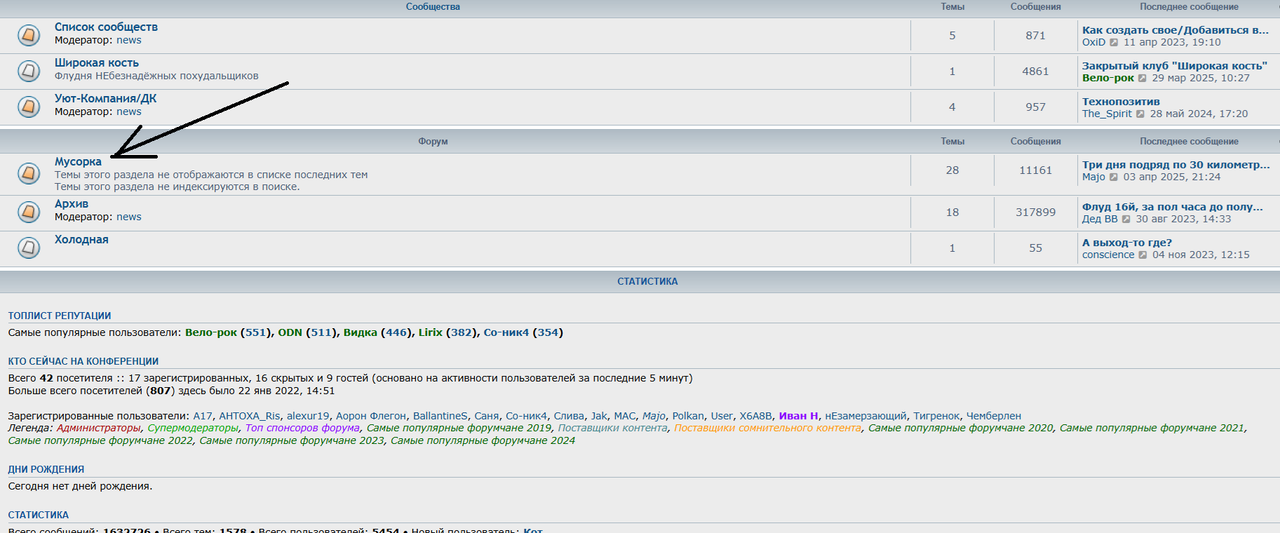Viewport: 1280px width, 533px height.
Task: Open topic Три дня подряд по 30 километр
Action: 1176,164
